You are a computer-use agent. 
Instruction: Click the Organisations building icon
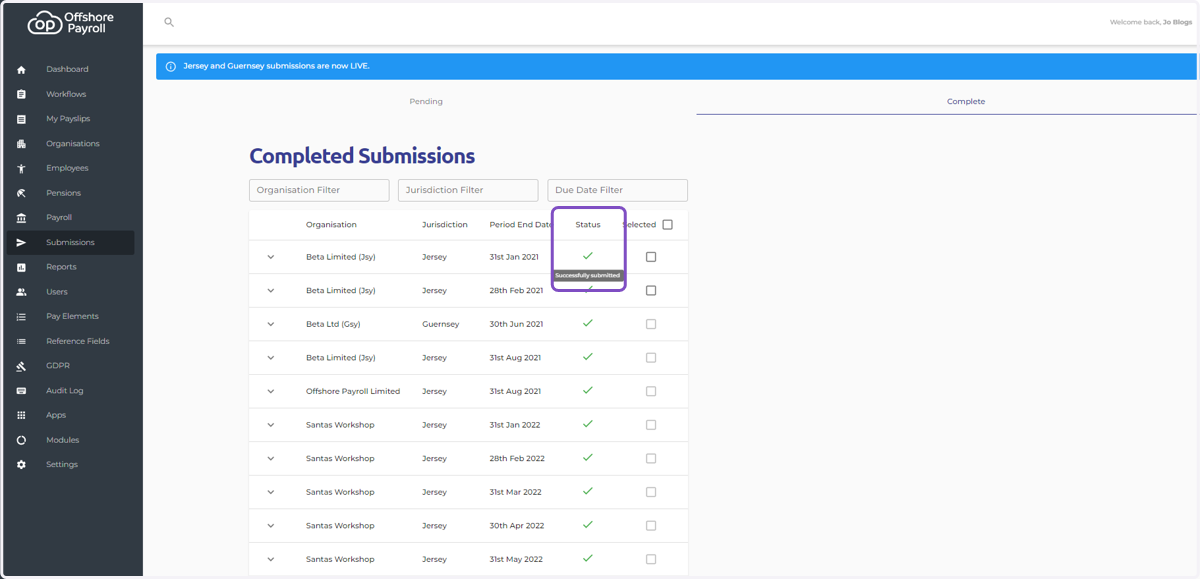point(21,144)
